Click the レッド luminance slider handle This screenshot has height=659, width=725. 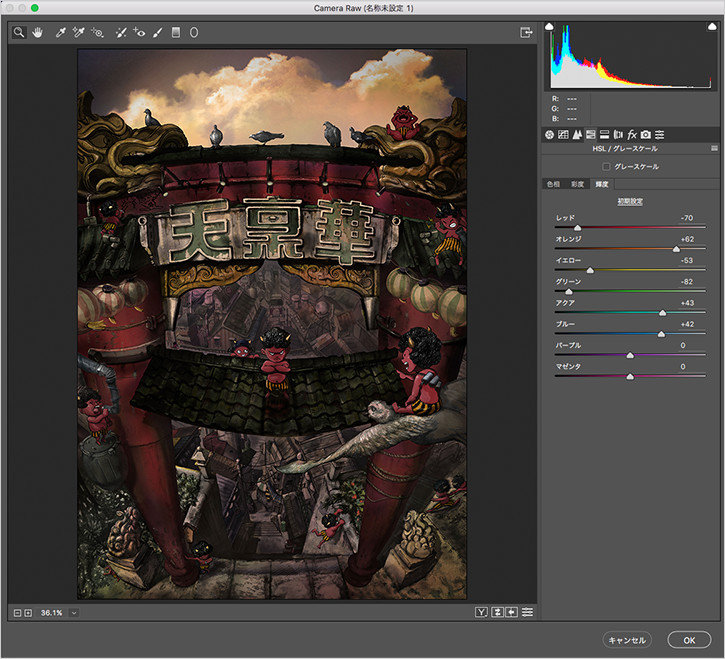pos(578,228)
